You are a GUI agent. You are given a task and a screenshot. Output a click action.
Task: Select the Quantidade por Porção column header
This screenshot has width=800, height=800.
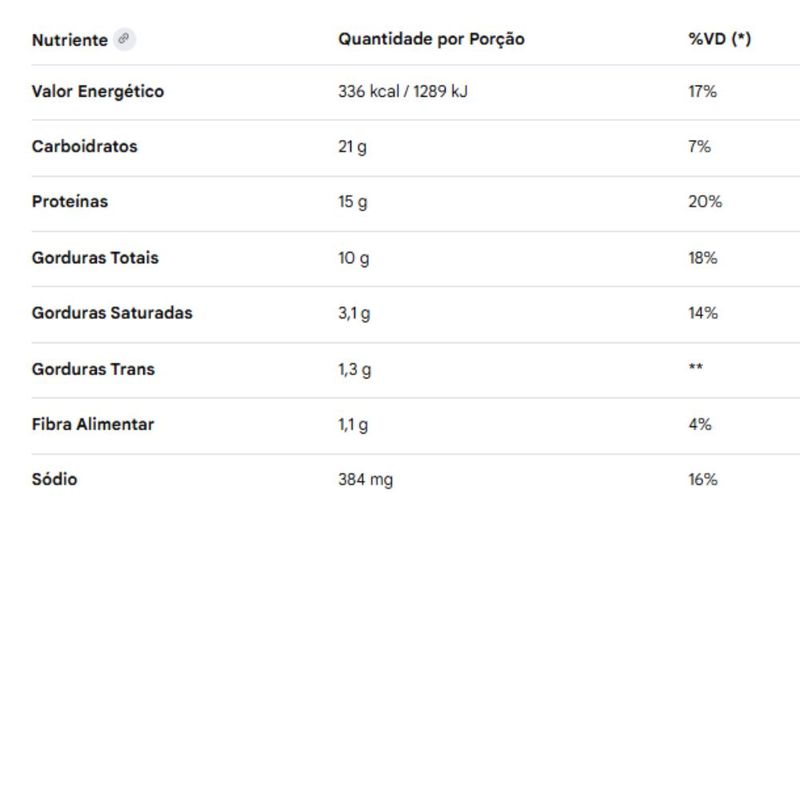(x=431, y=39)
